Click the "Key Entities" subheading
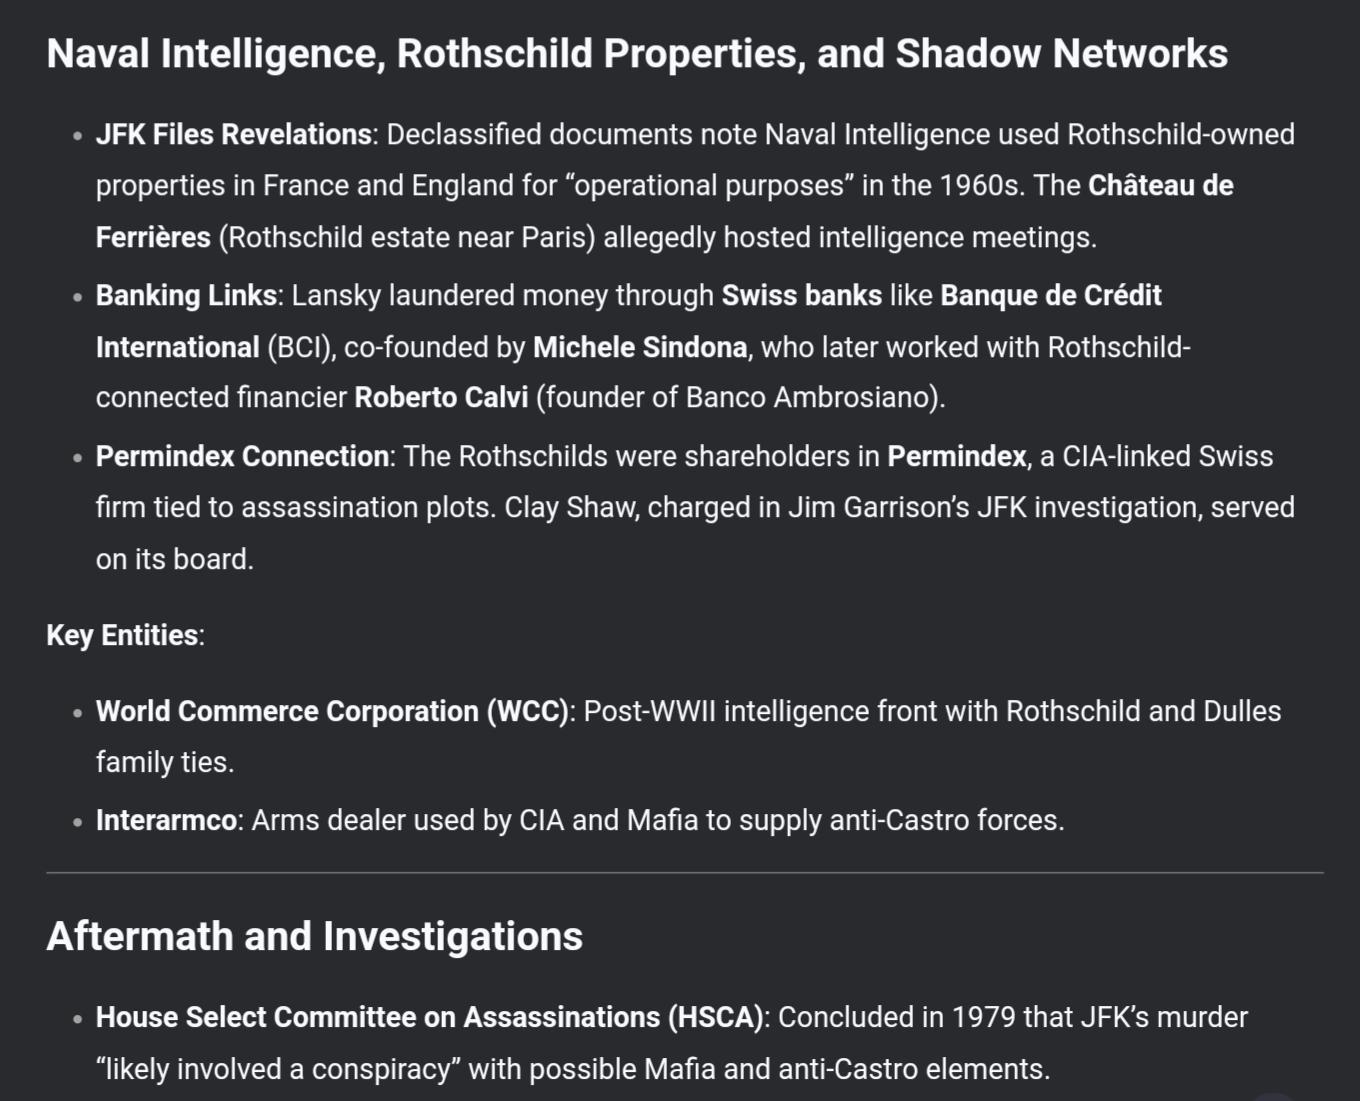This screenshot has height=1101, width=1360. [x=122, y=635]
